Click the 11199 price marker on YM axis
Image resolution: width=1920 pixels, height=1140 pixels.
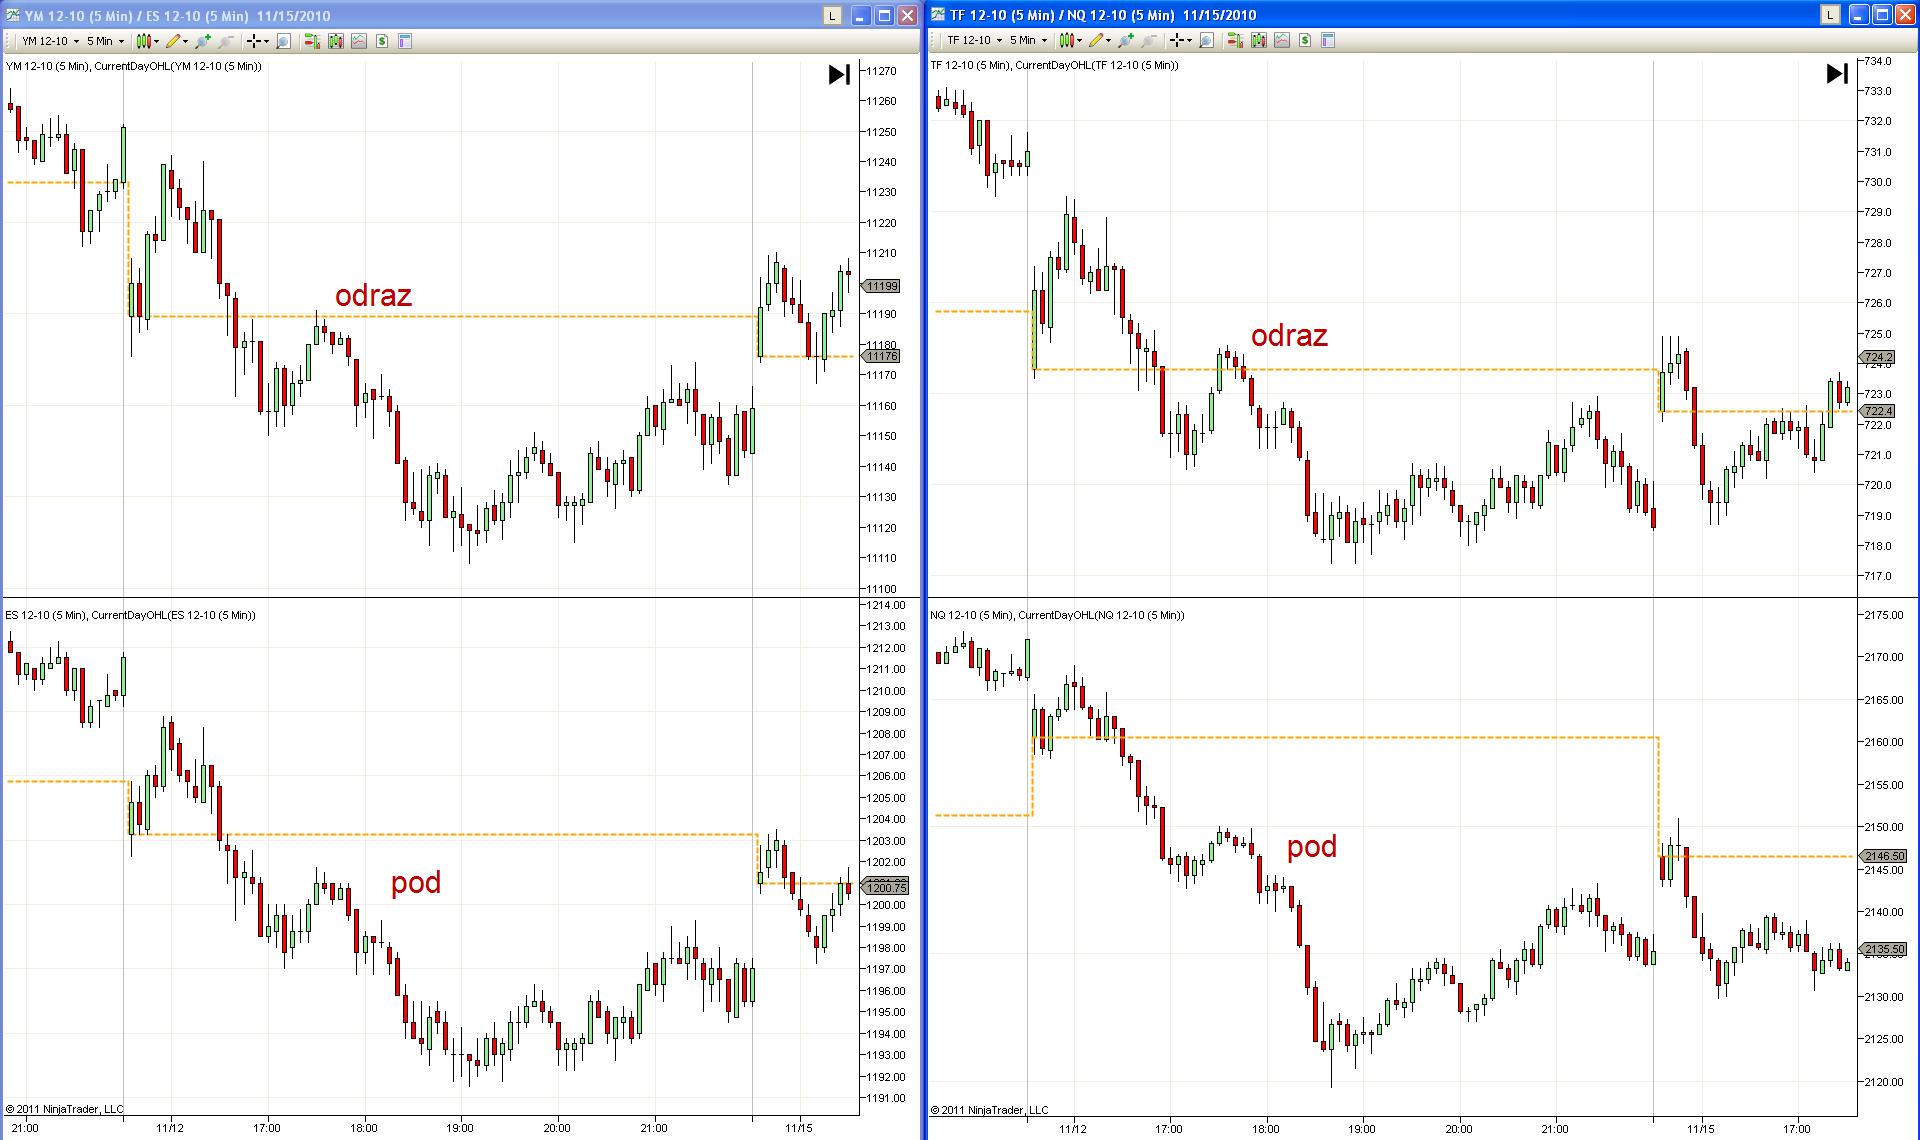tap(882, 286)
